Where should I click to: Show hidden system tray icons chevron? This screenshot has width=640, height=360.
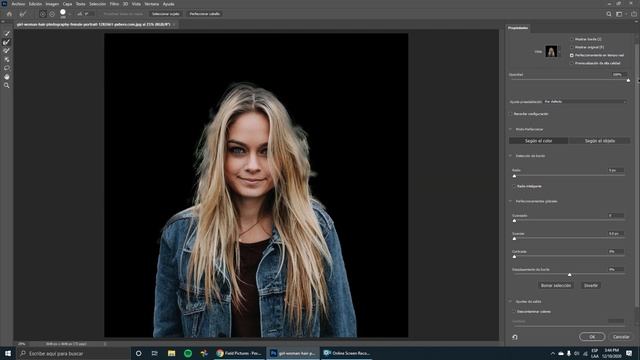point(553,353)
